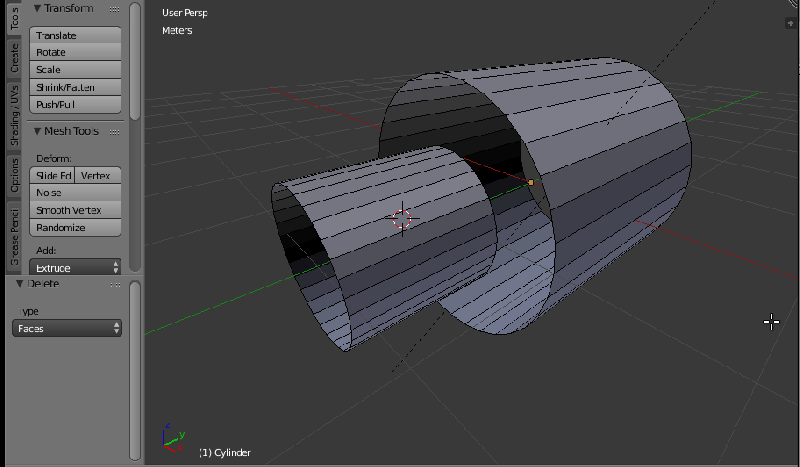Switch to the Tools tab

point(14,18)
